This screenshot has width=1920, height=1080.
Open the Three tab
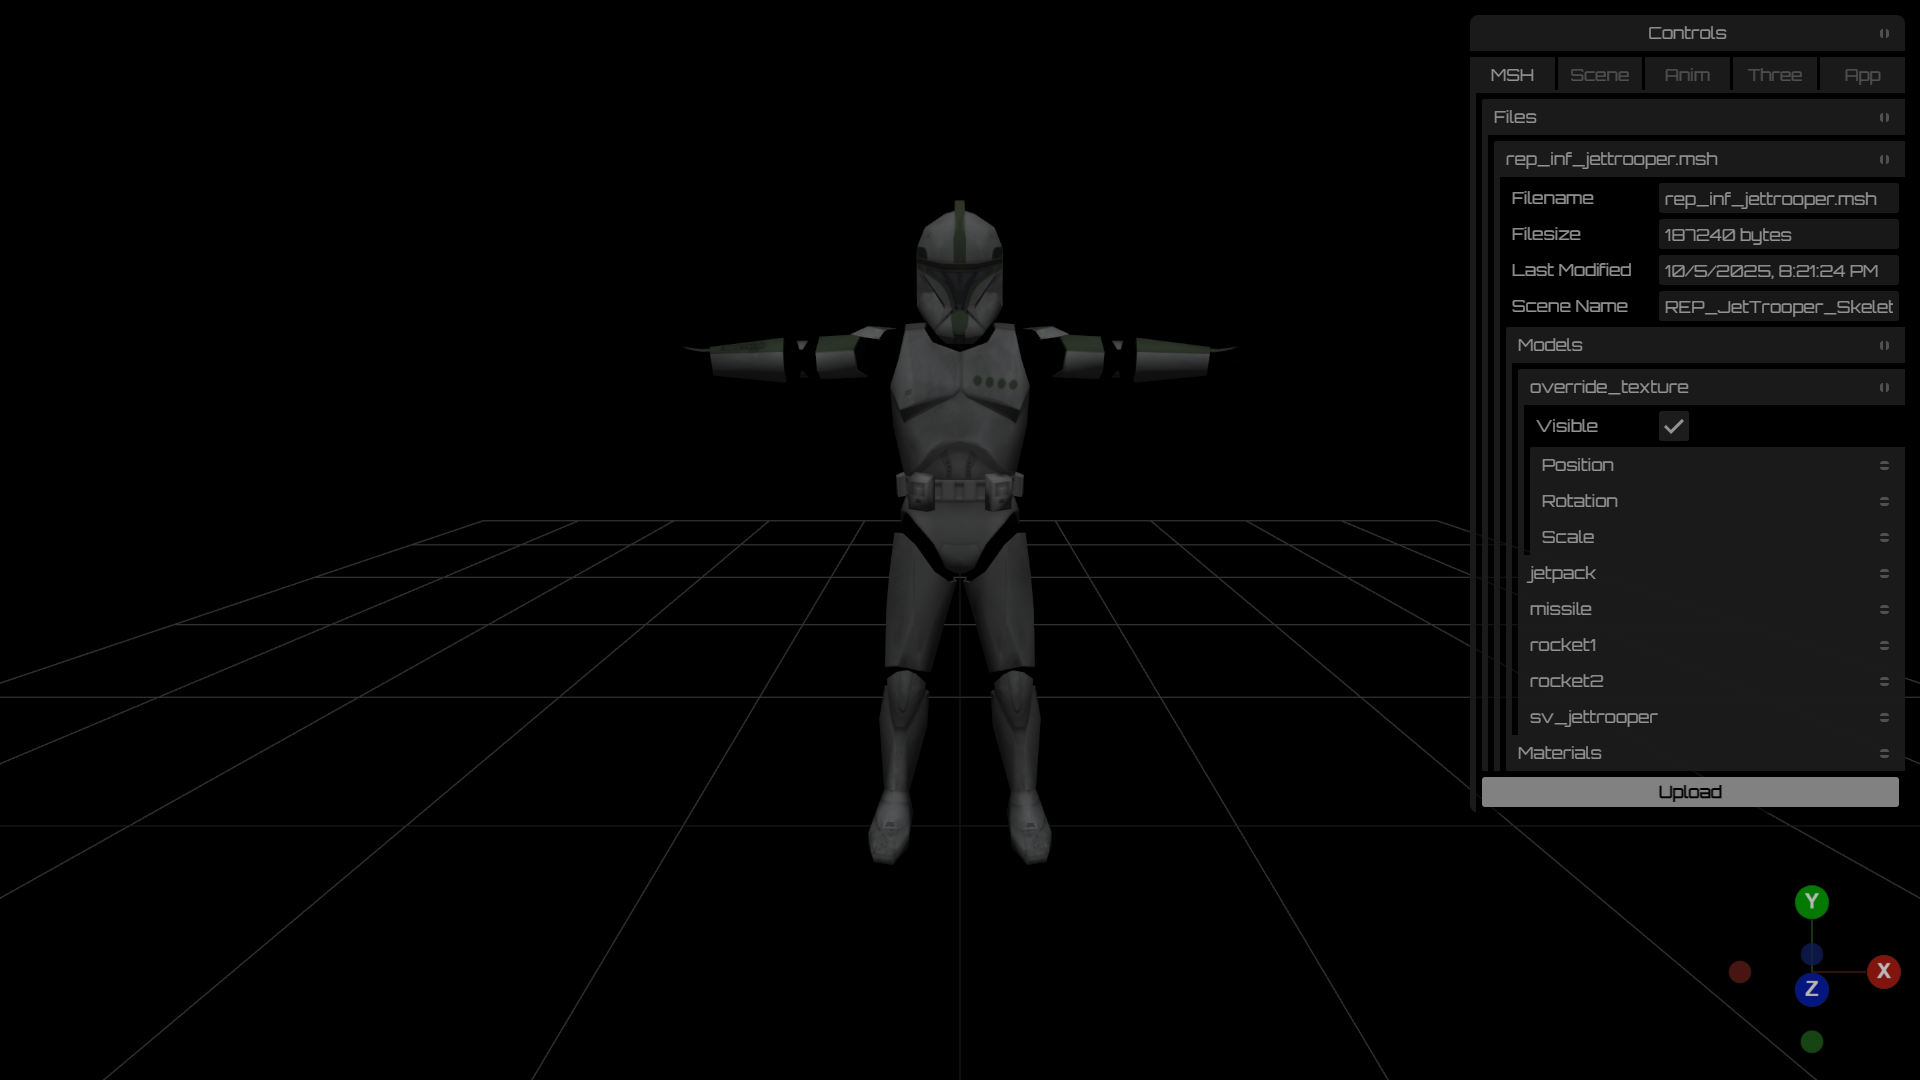coord(1774,75)
